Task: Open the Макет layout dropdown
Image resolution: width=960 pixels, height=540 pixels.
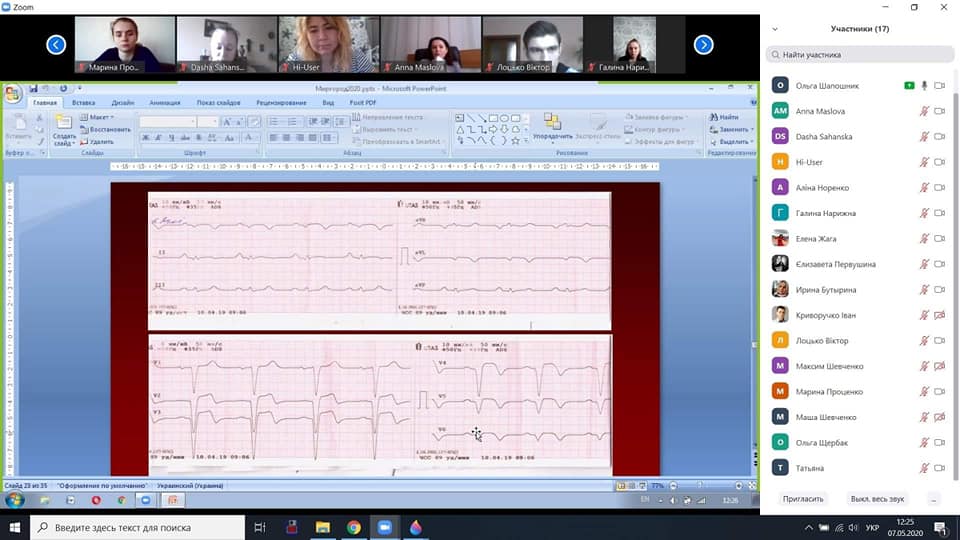Action: point(99,117)
